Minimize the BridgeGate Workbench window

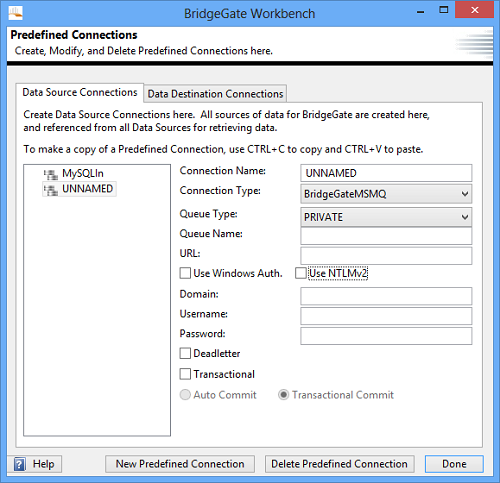point(421,12)
